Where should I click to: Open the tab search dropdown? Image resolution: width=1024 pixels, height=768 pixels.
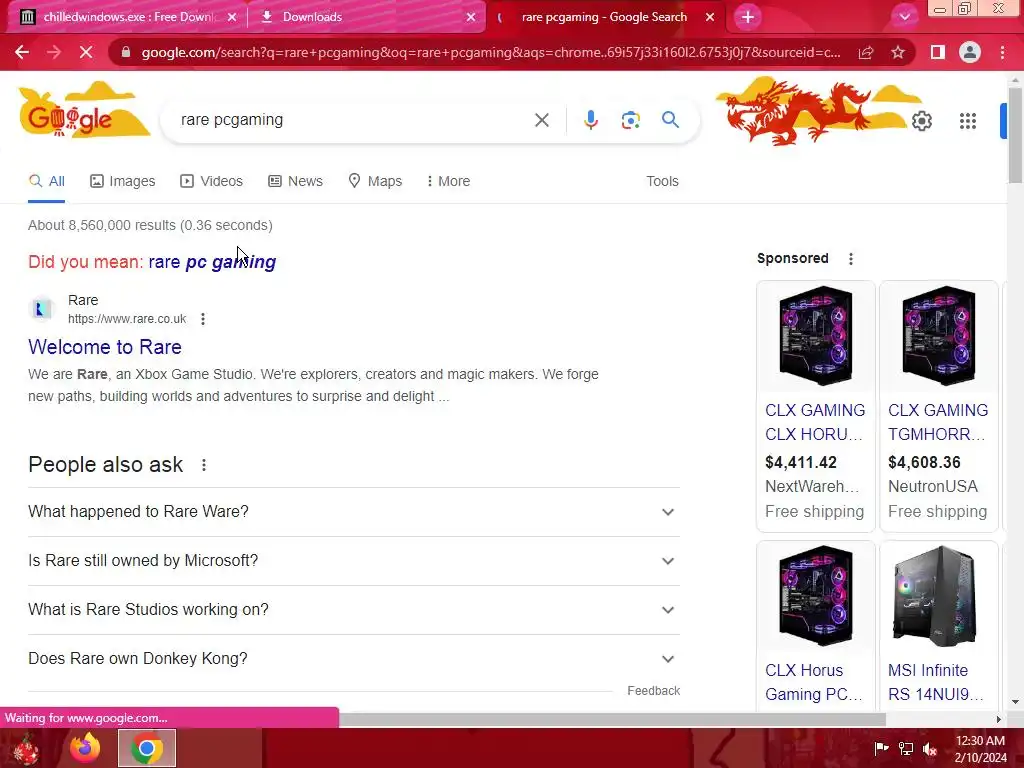(x=904, y=17)
